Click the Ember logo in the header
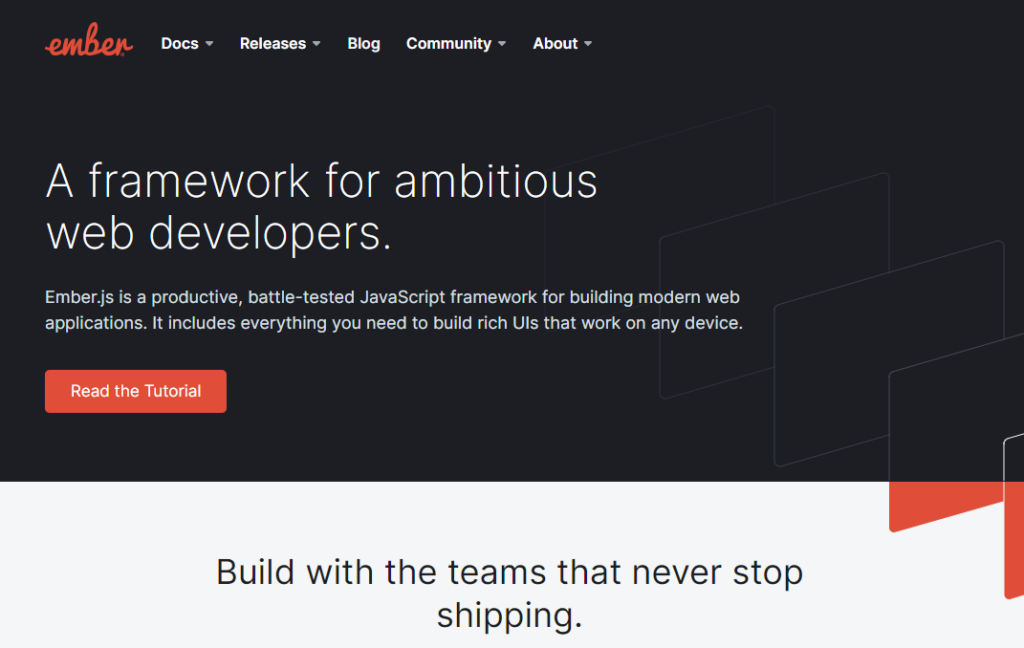1024x648 pixels. pos(89,40)
